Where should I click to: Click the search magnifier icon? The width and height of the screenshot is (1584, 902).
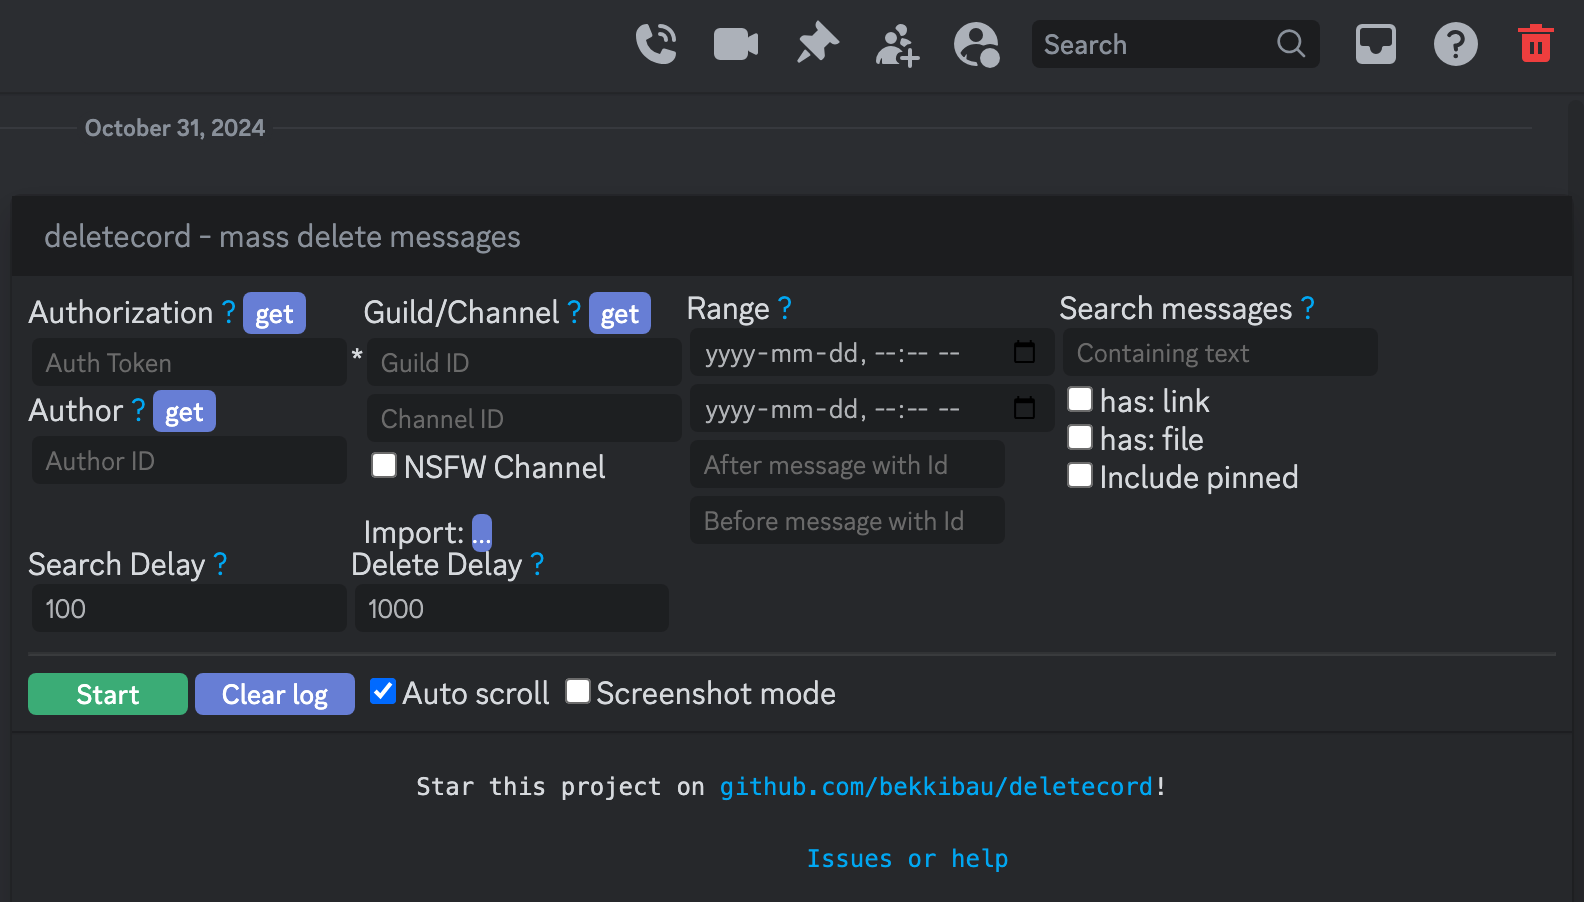coord(1291,44)
